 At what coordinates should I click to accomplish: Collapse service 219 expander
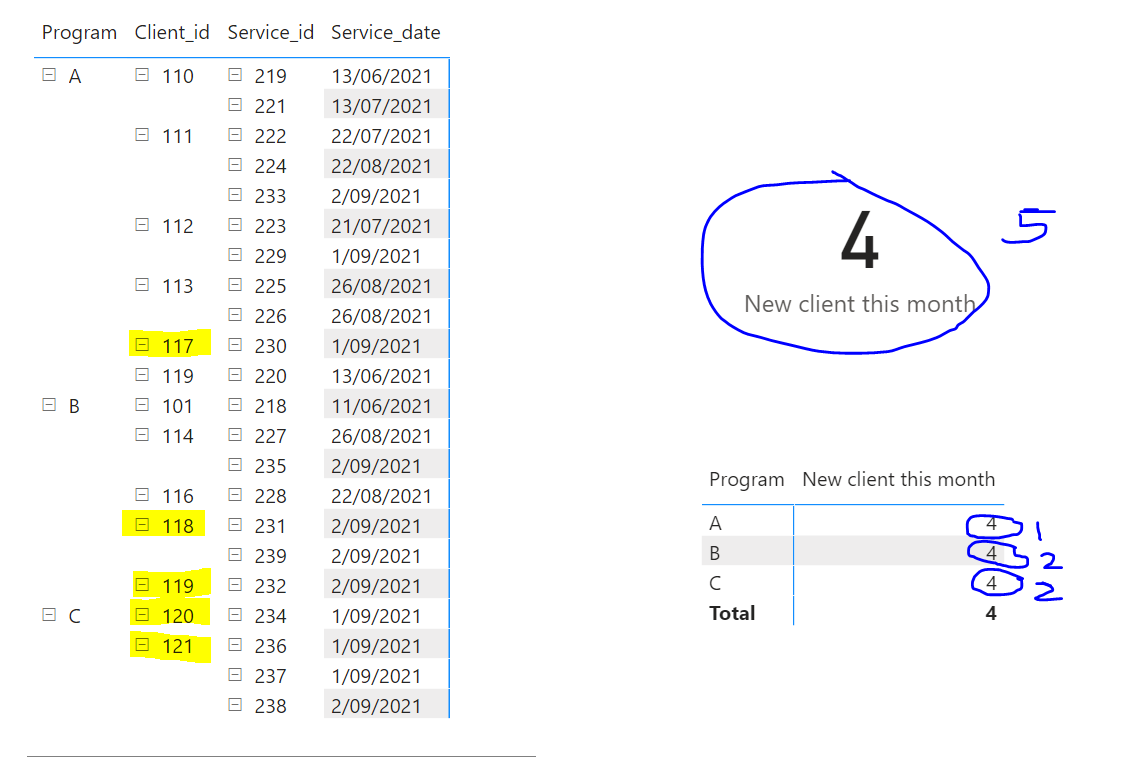click(x=235, y=74)
